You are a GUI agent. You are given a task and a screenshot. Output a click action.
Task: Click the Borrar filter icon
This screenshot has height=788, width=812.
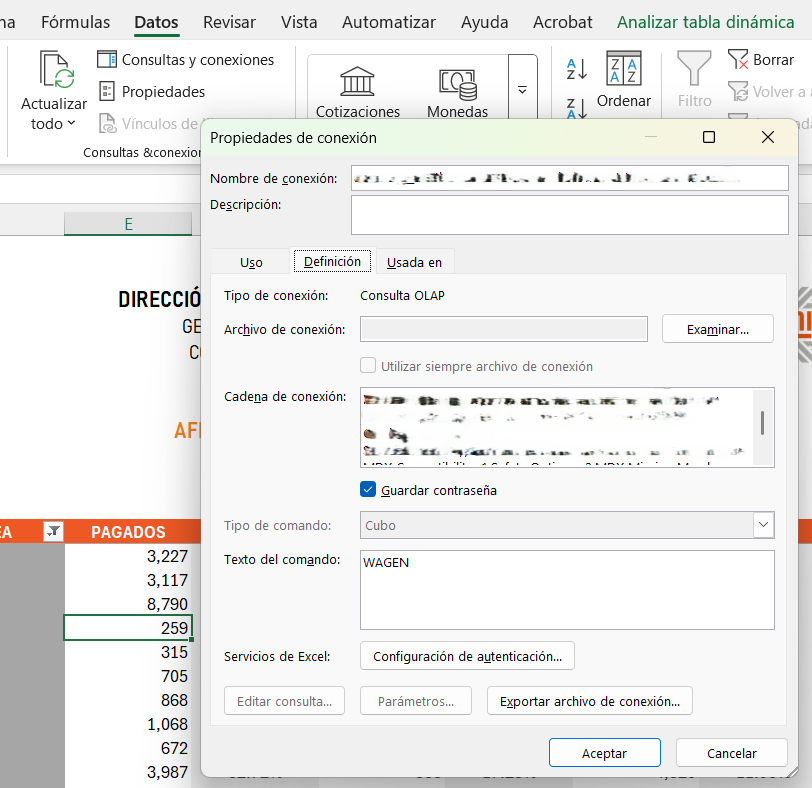click(x=738, y=60)
